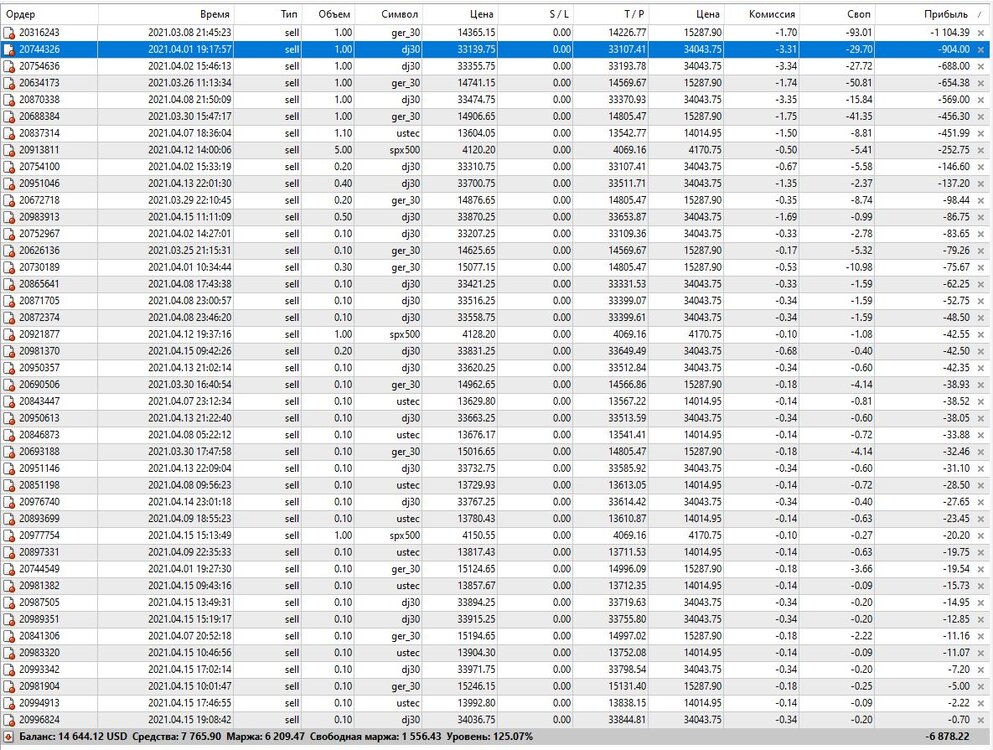Click volume 5.00 of spx500 order
Image resolution: width=993 pixels, height=750 pixels.
click(343, 150)
